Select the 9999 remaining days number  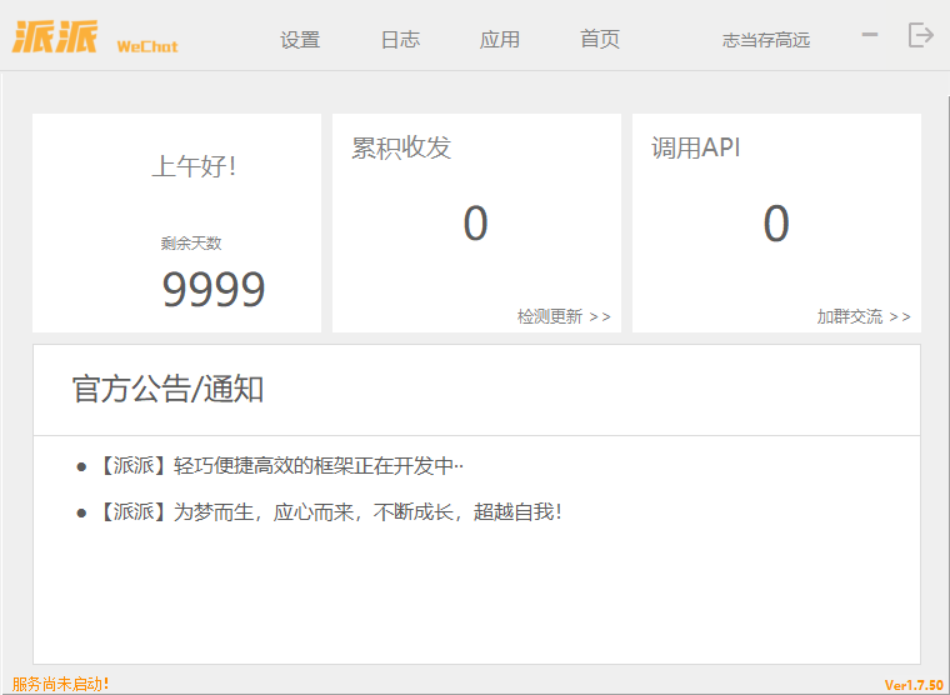[213, 290]
